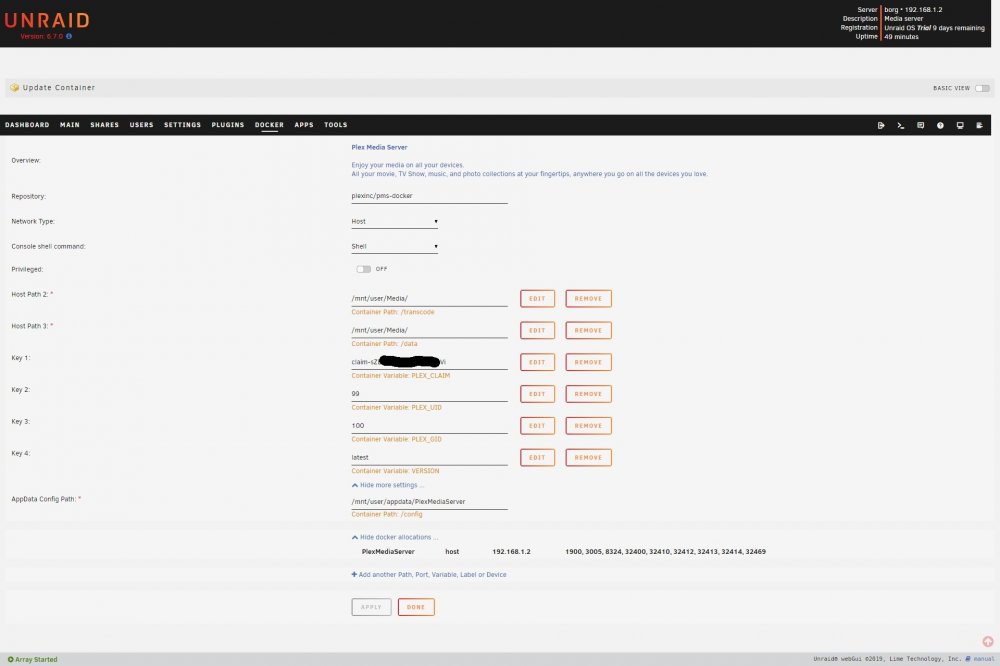Open the feedback icon in the nav bar
Viewport: 1000px width, 666px height.
pyautogui.click(x=920, y=125)
